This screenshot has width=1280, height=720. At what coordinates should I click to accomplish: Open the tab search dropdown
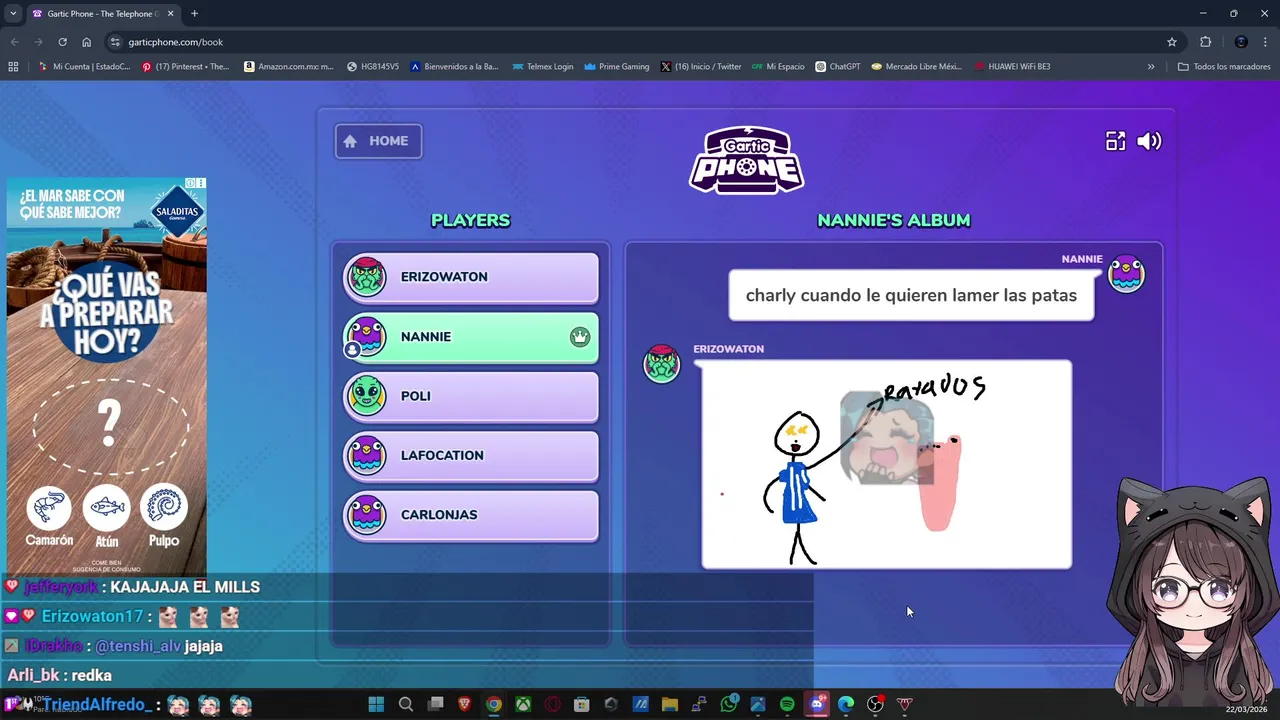coord(13,14)
